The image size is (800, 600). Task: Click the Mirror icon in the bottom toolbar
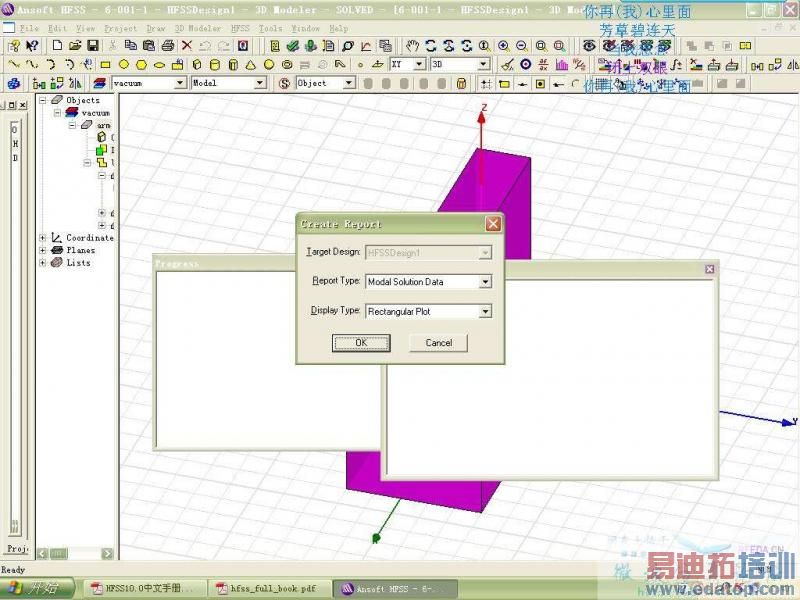pos(76,83)
